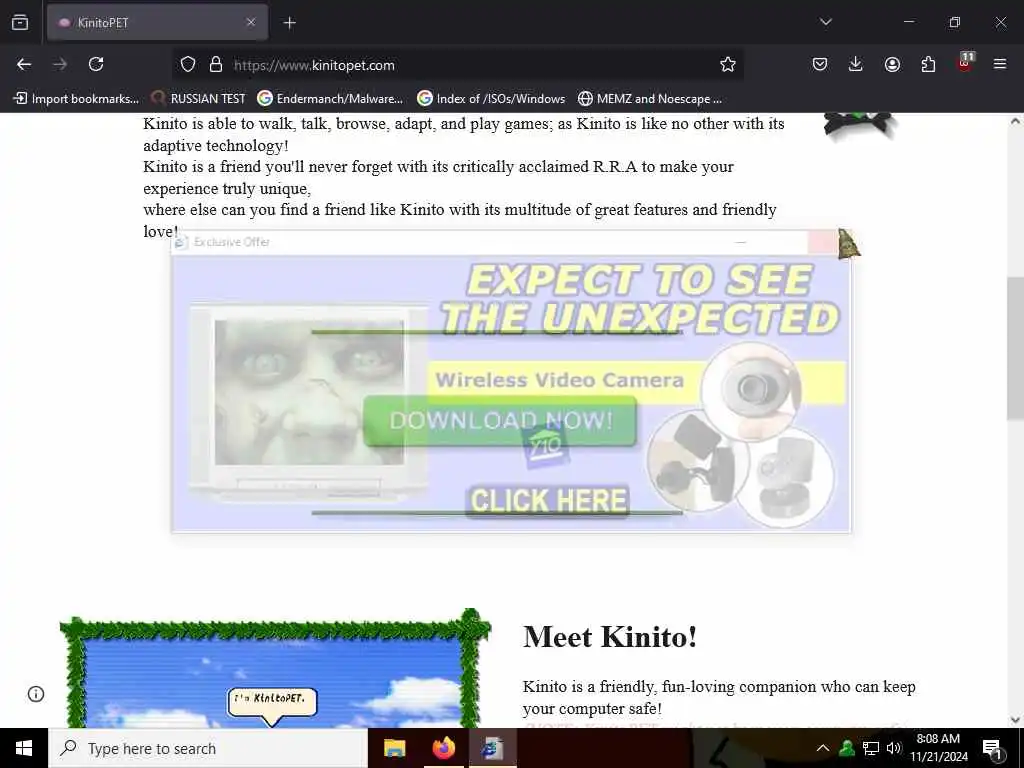Click the Exclusive Offer app taskbar icon

tap(492, 748)
